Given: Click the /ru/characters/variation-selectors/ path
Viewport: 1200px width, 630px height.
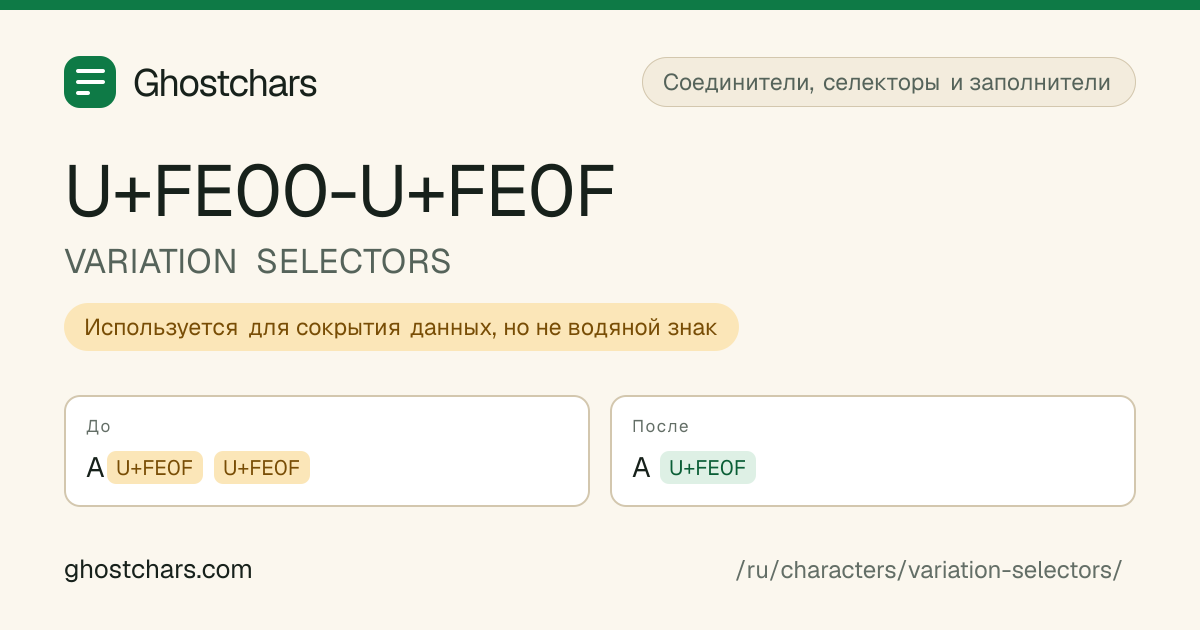Looking at the screenshot, I should (929, 570).
